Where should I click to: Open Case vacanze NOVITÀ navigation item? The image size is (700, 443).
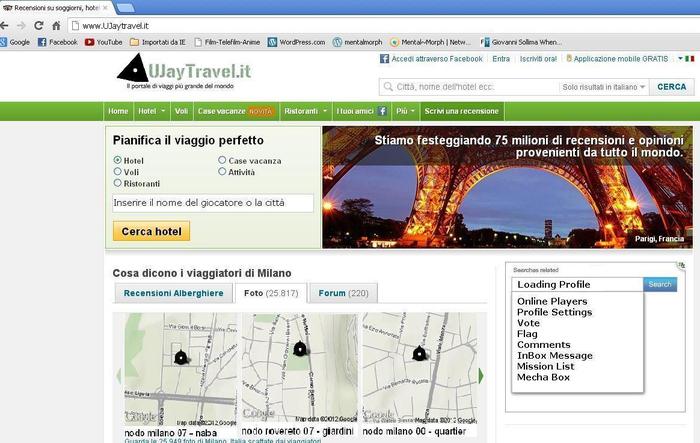(235, 111)
